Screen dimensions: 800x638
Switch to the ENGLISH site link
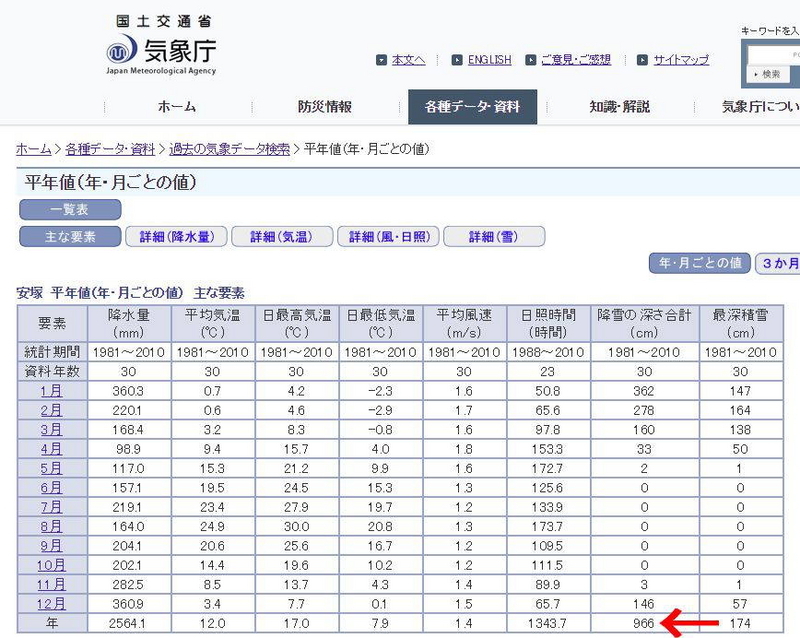pos(489,60)
